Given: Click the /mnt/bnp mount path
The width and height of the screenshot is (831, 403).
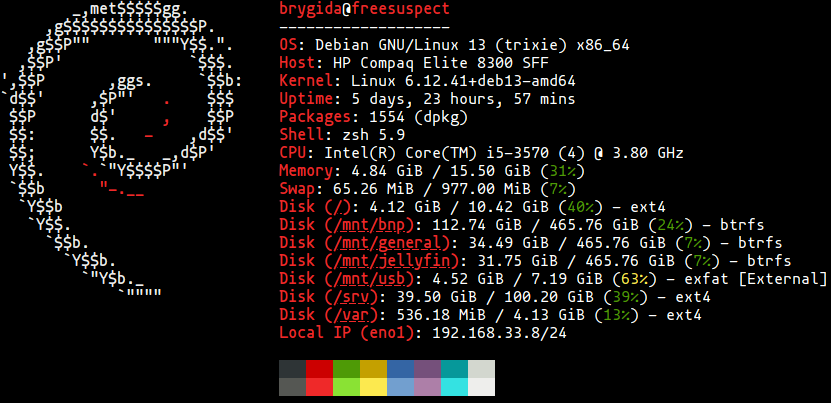Looking at the screenshot, I should tap(369, 225).
